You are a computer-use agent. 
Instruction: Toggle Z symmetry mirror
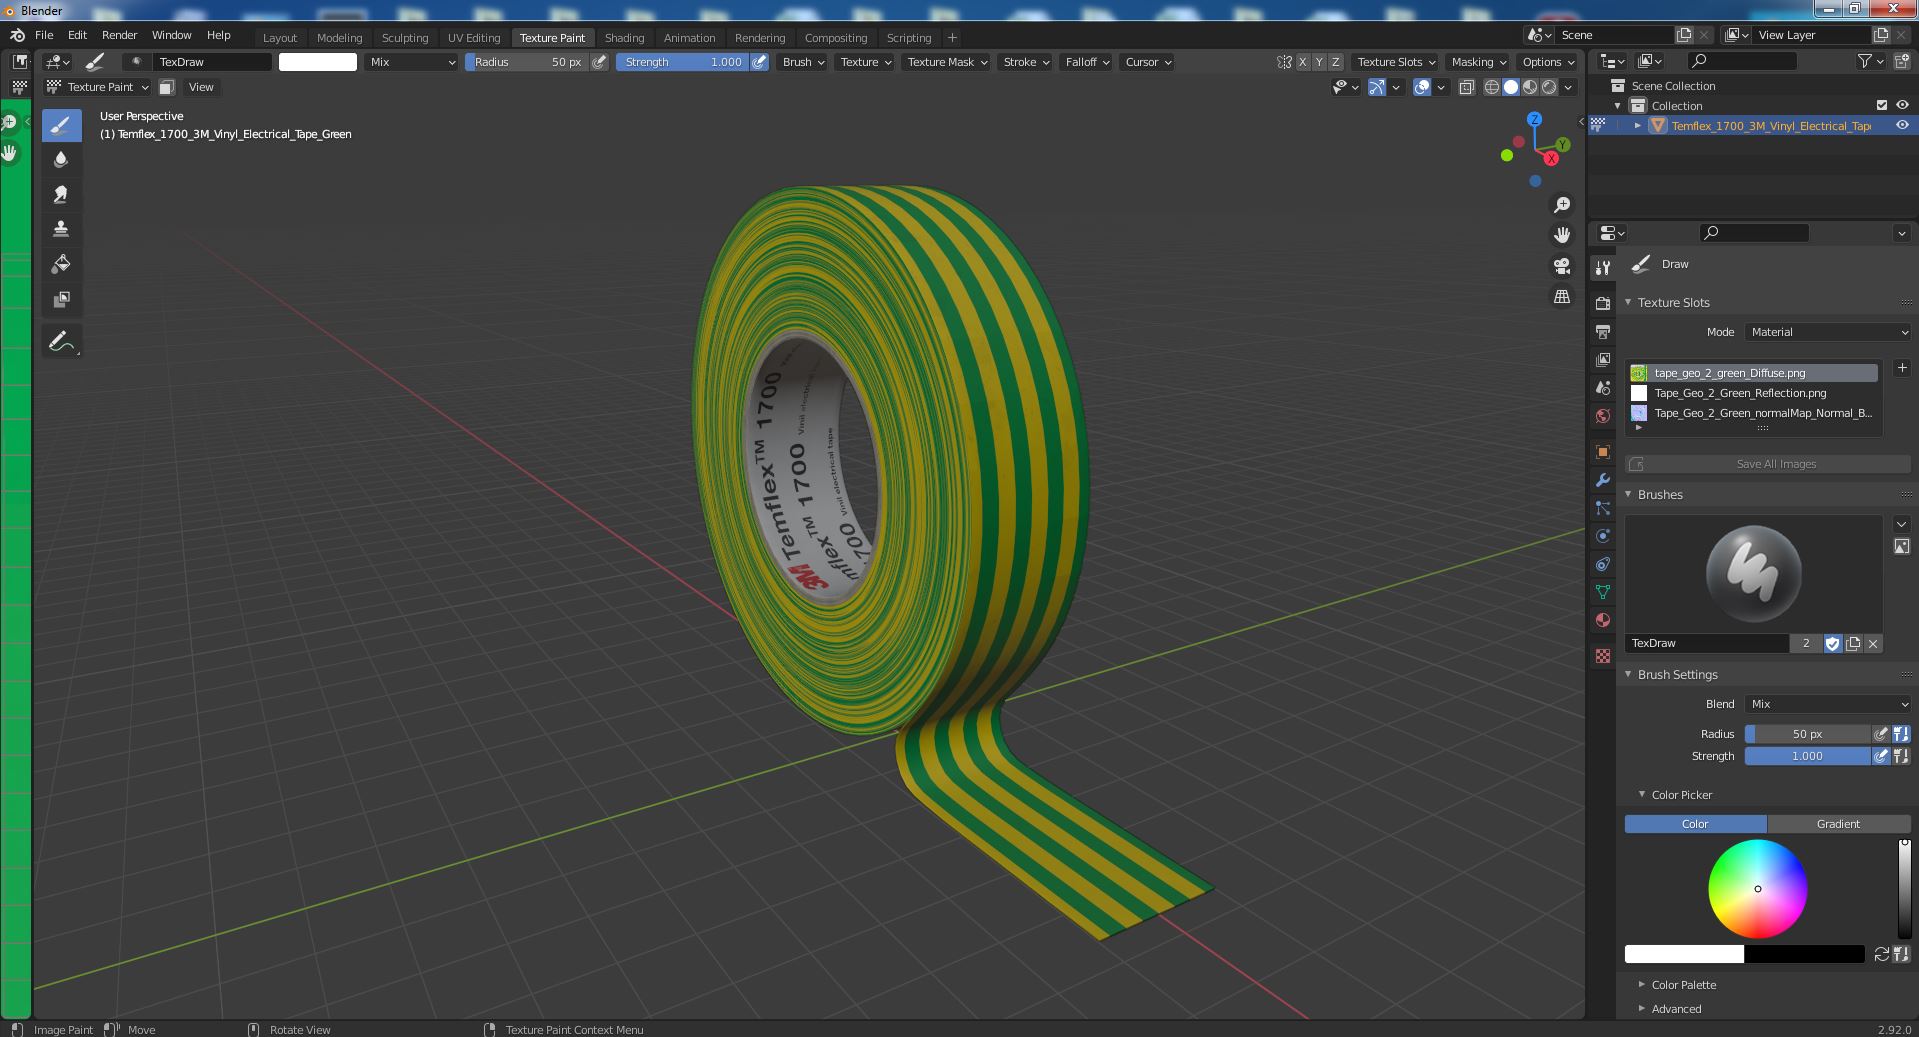[x=1335, y=62]
